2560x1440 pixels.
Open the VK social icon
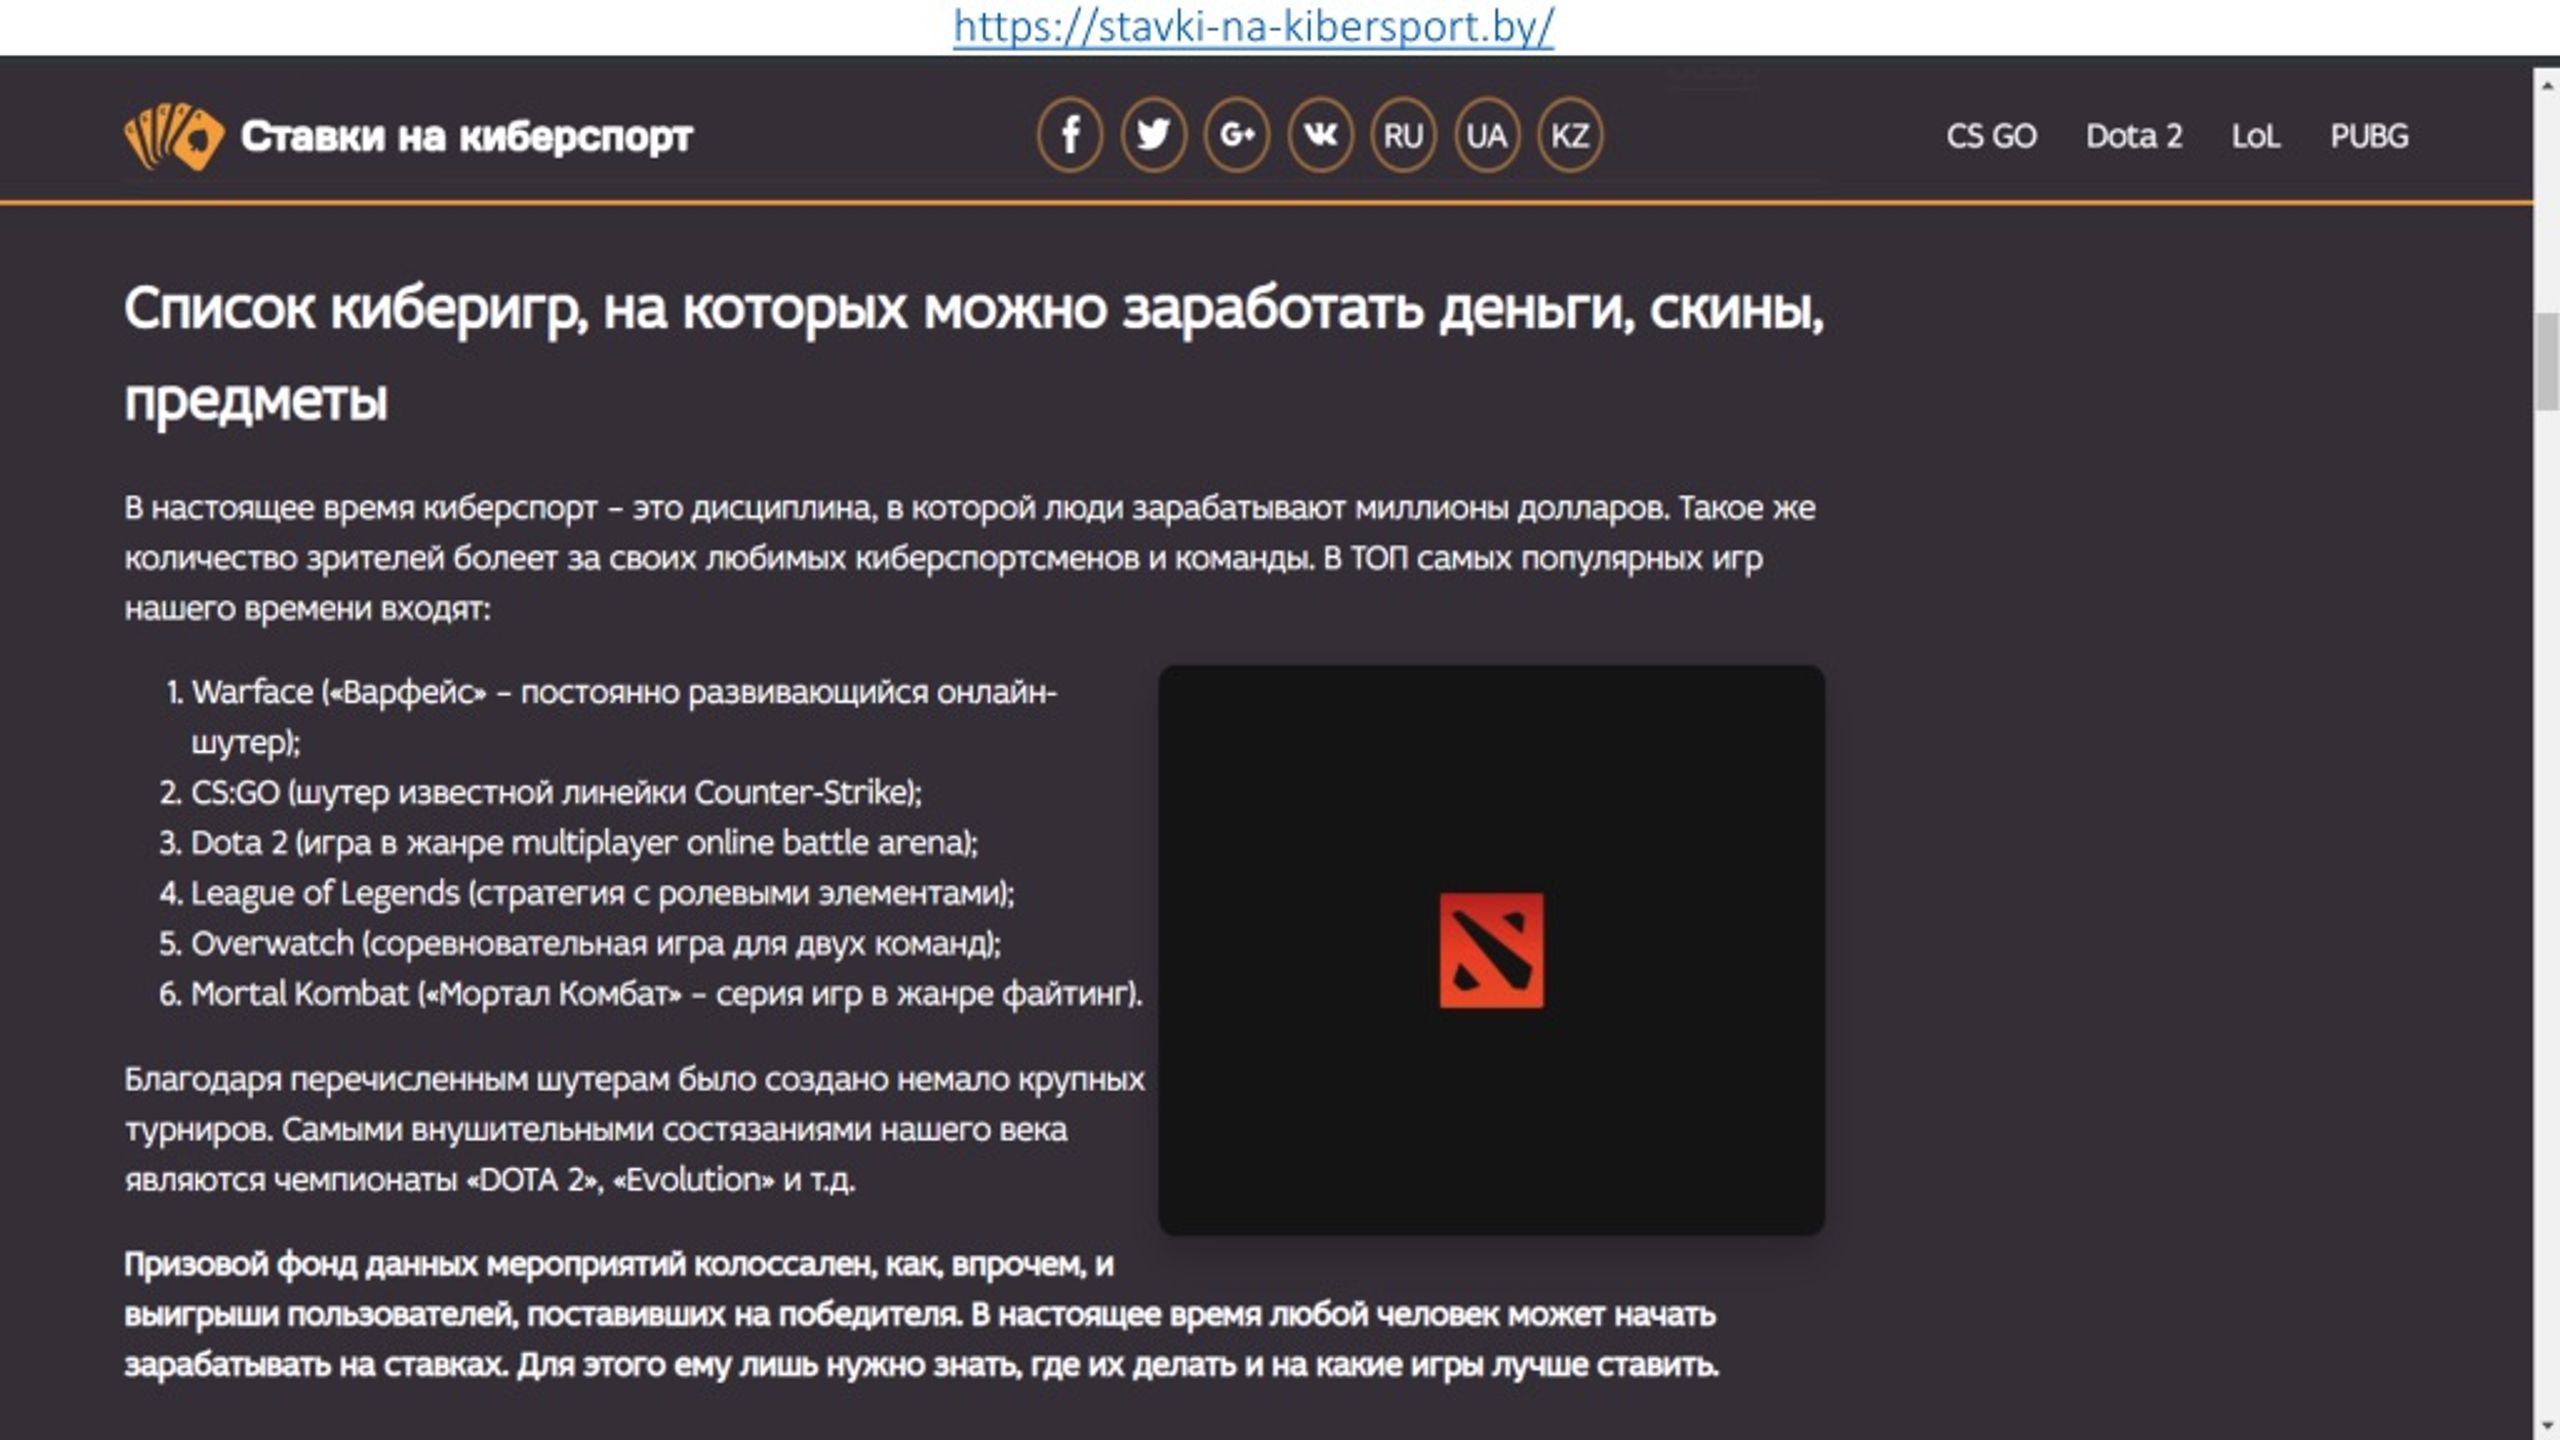point(1320,135)
